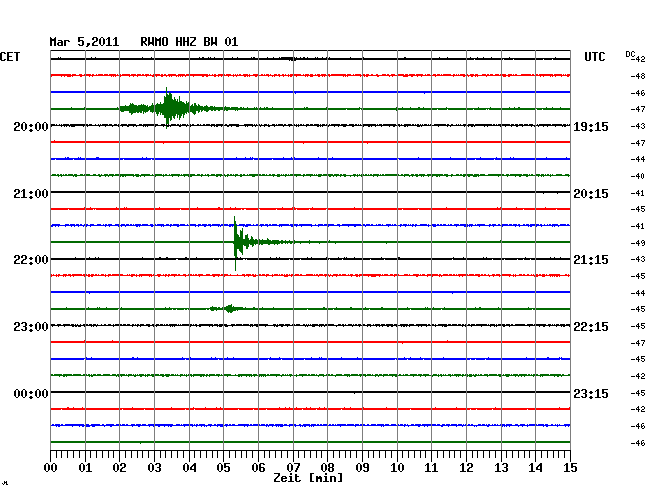Click the bottom axis minute label "01"
This screenshot has height=494, width=650.
(85, 468)
